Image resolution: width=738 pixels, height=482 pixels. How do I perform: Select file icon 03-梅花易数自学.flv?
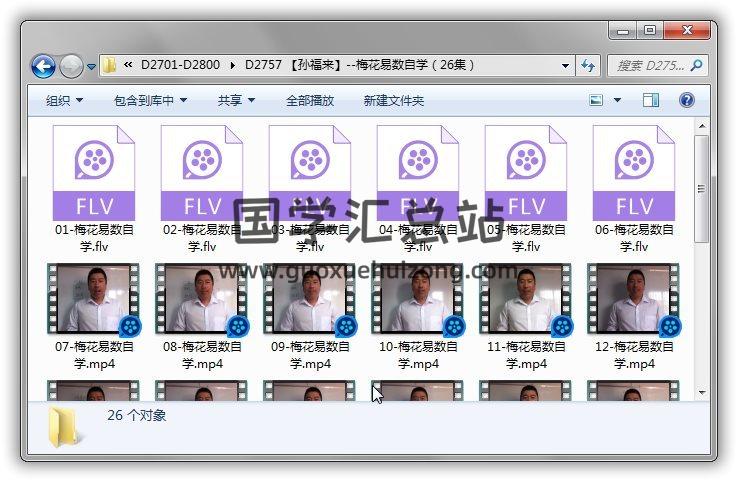[x=310, y=172]
